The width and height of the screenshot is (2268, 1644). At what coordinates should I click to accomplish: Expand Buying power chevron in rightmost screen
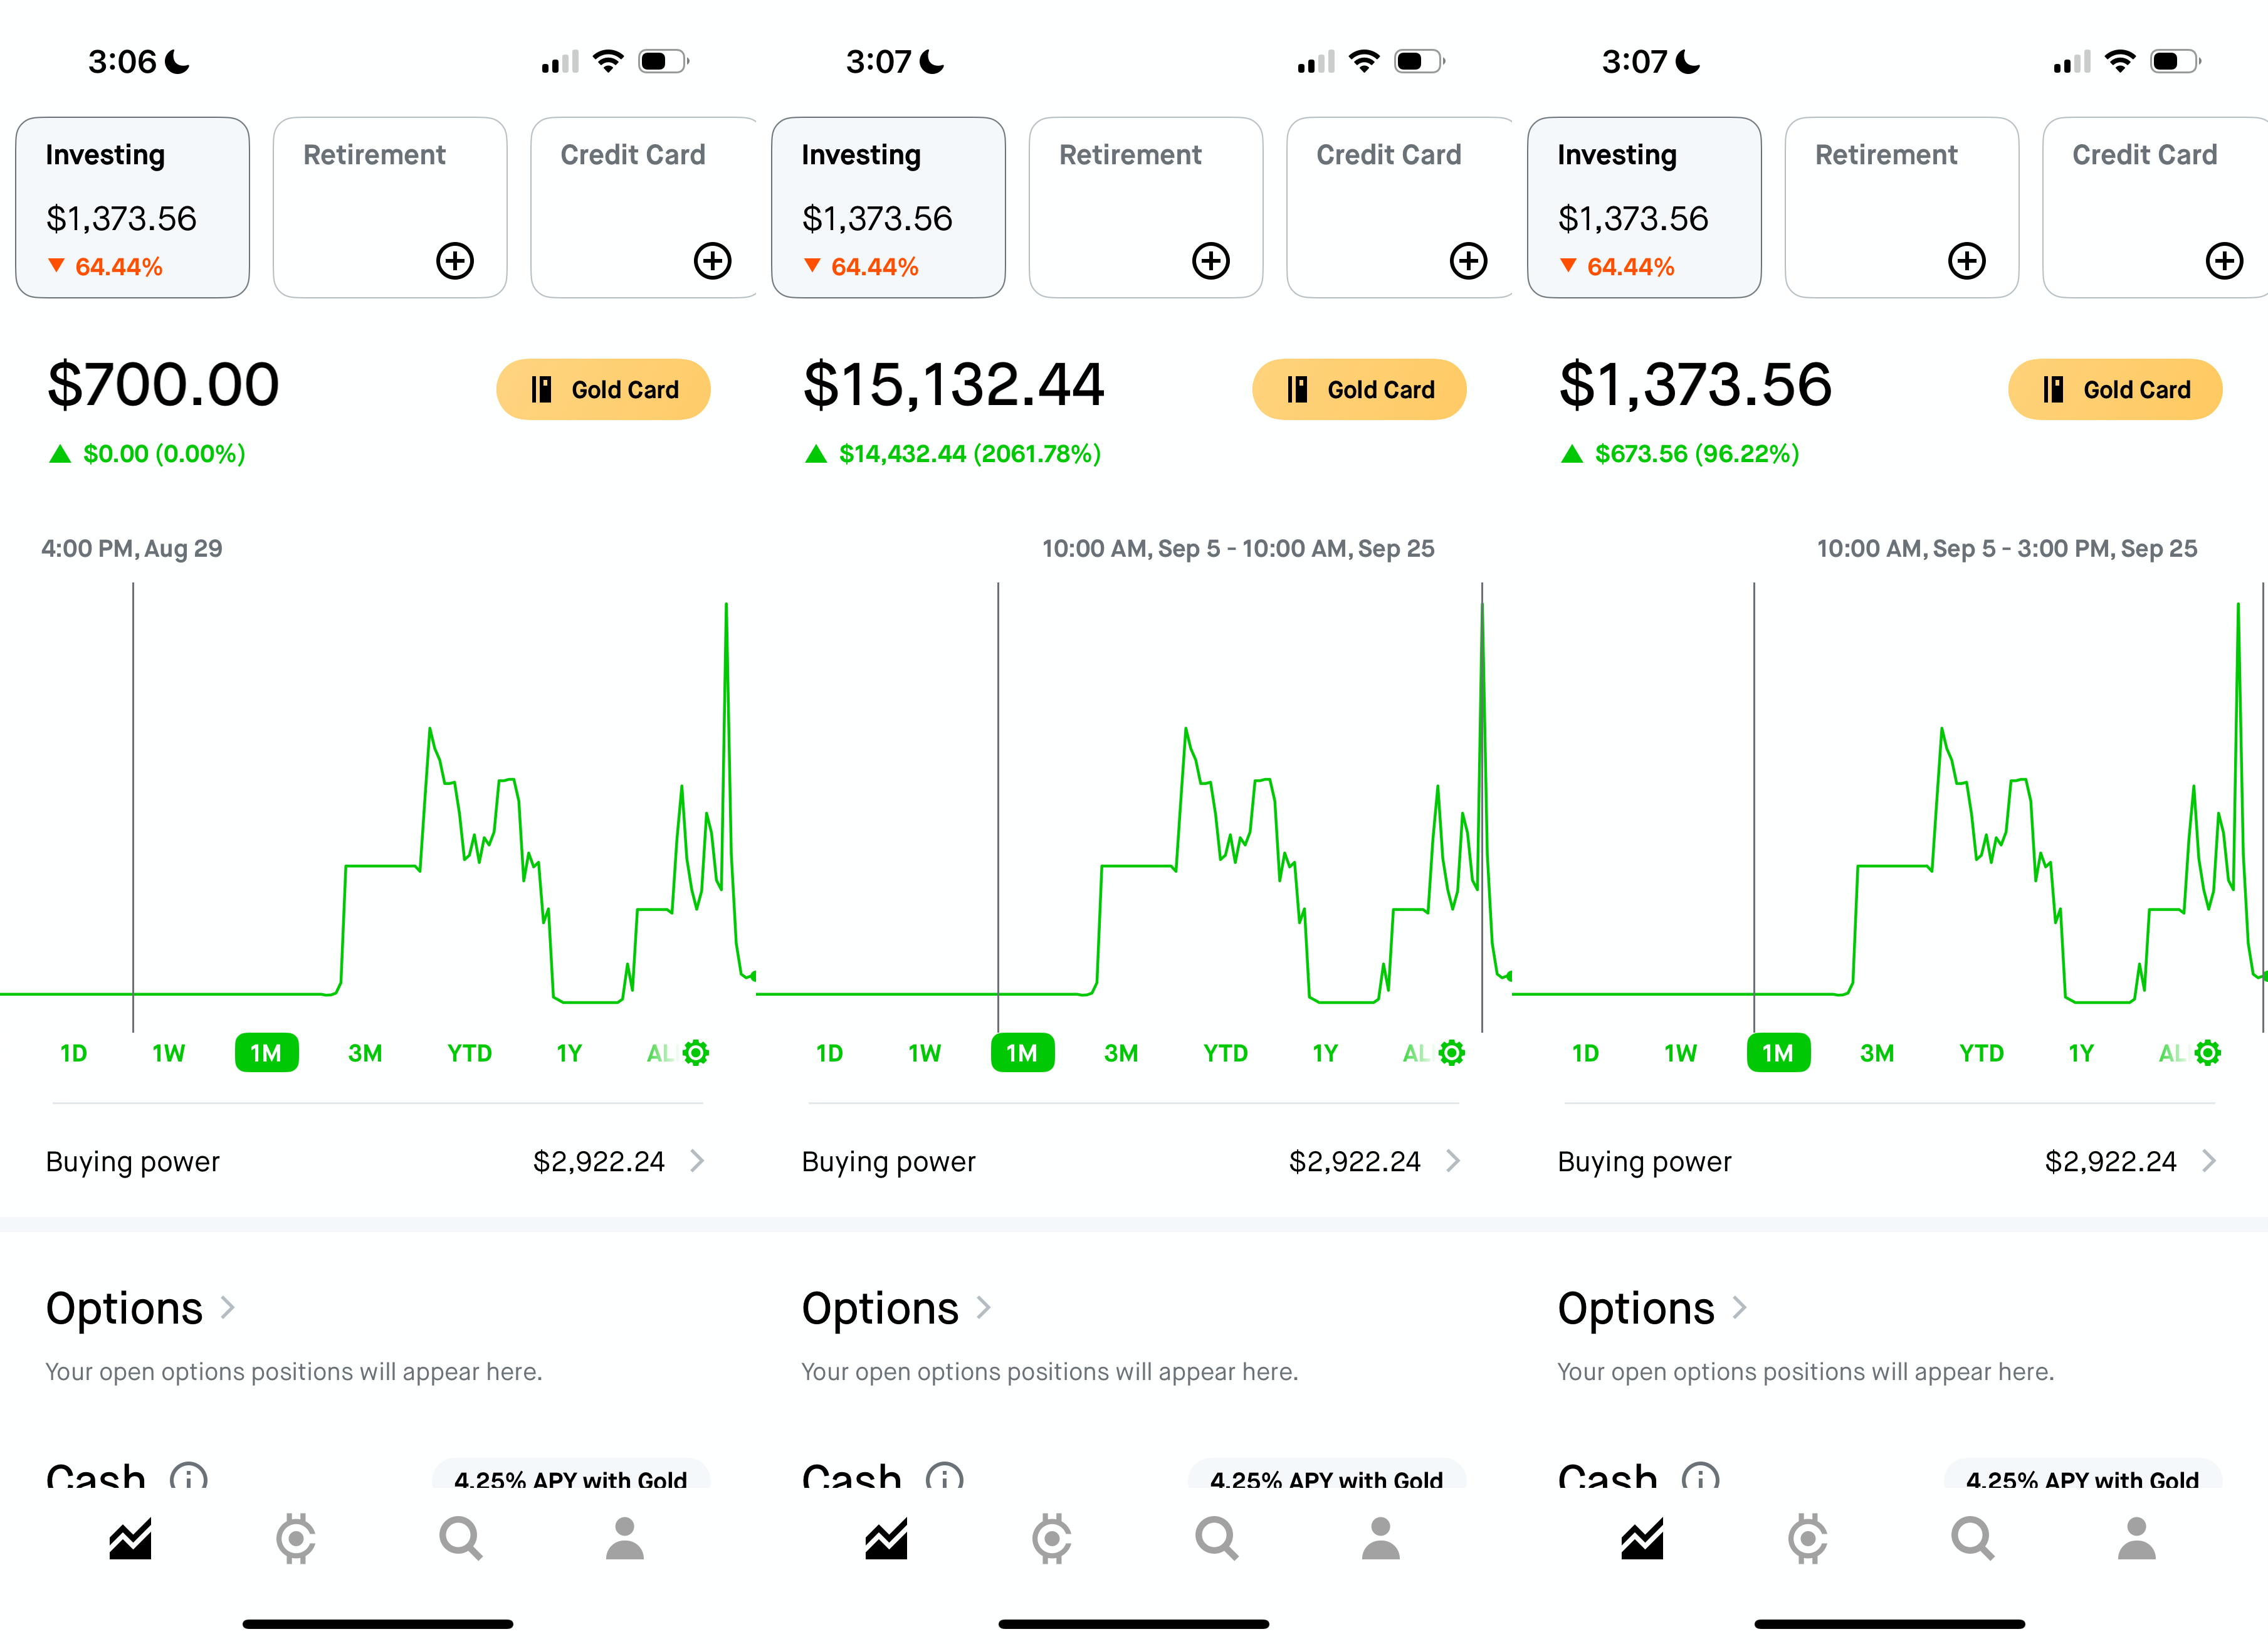2209,1160
